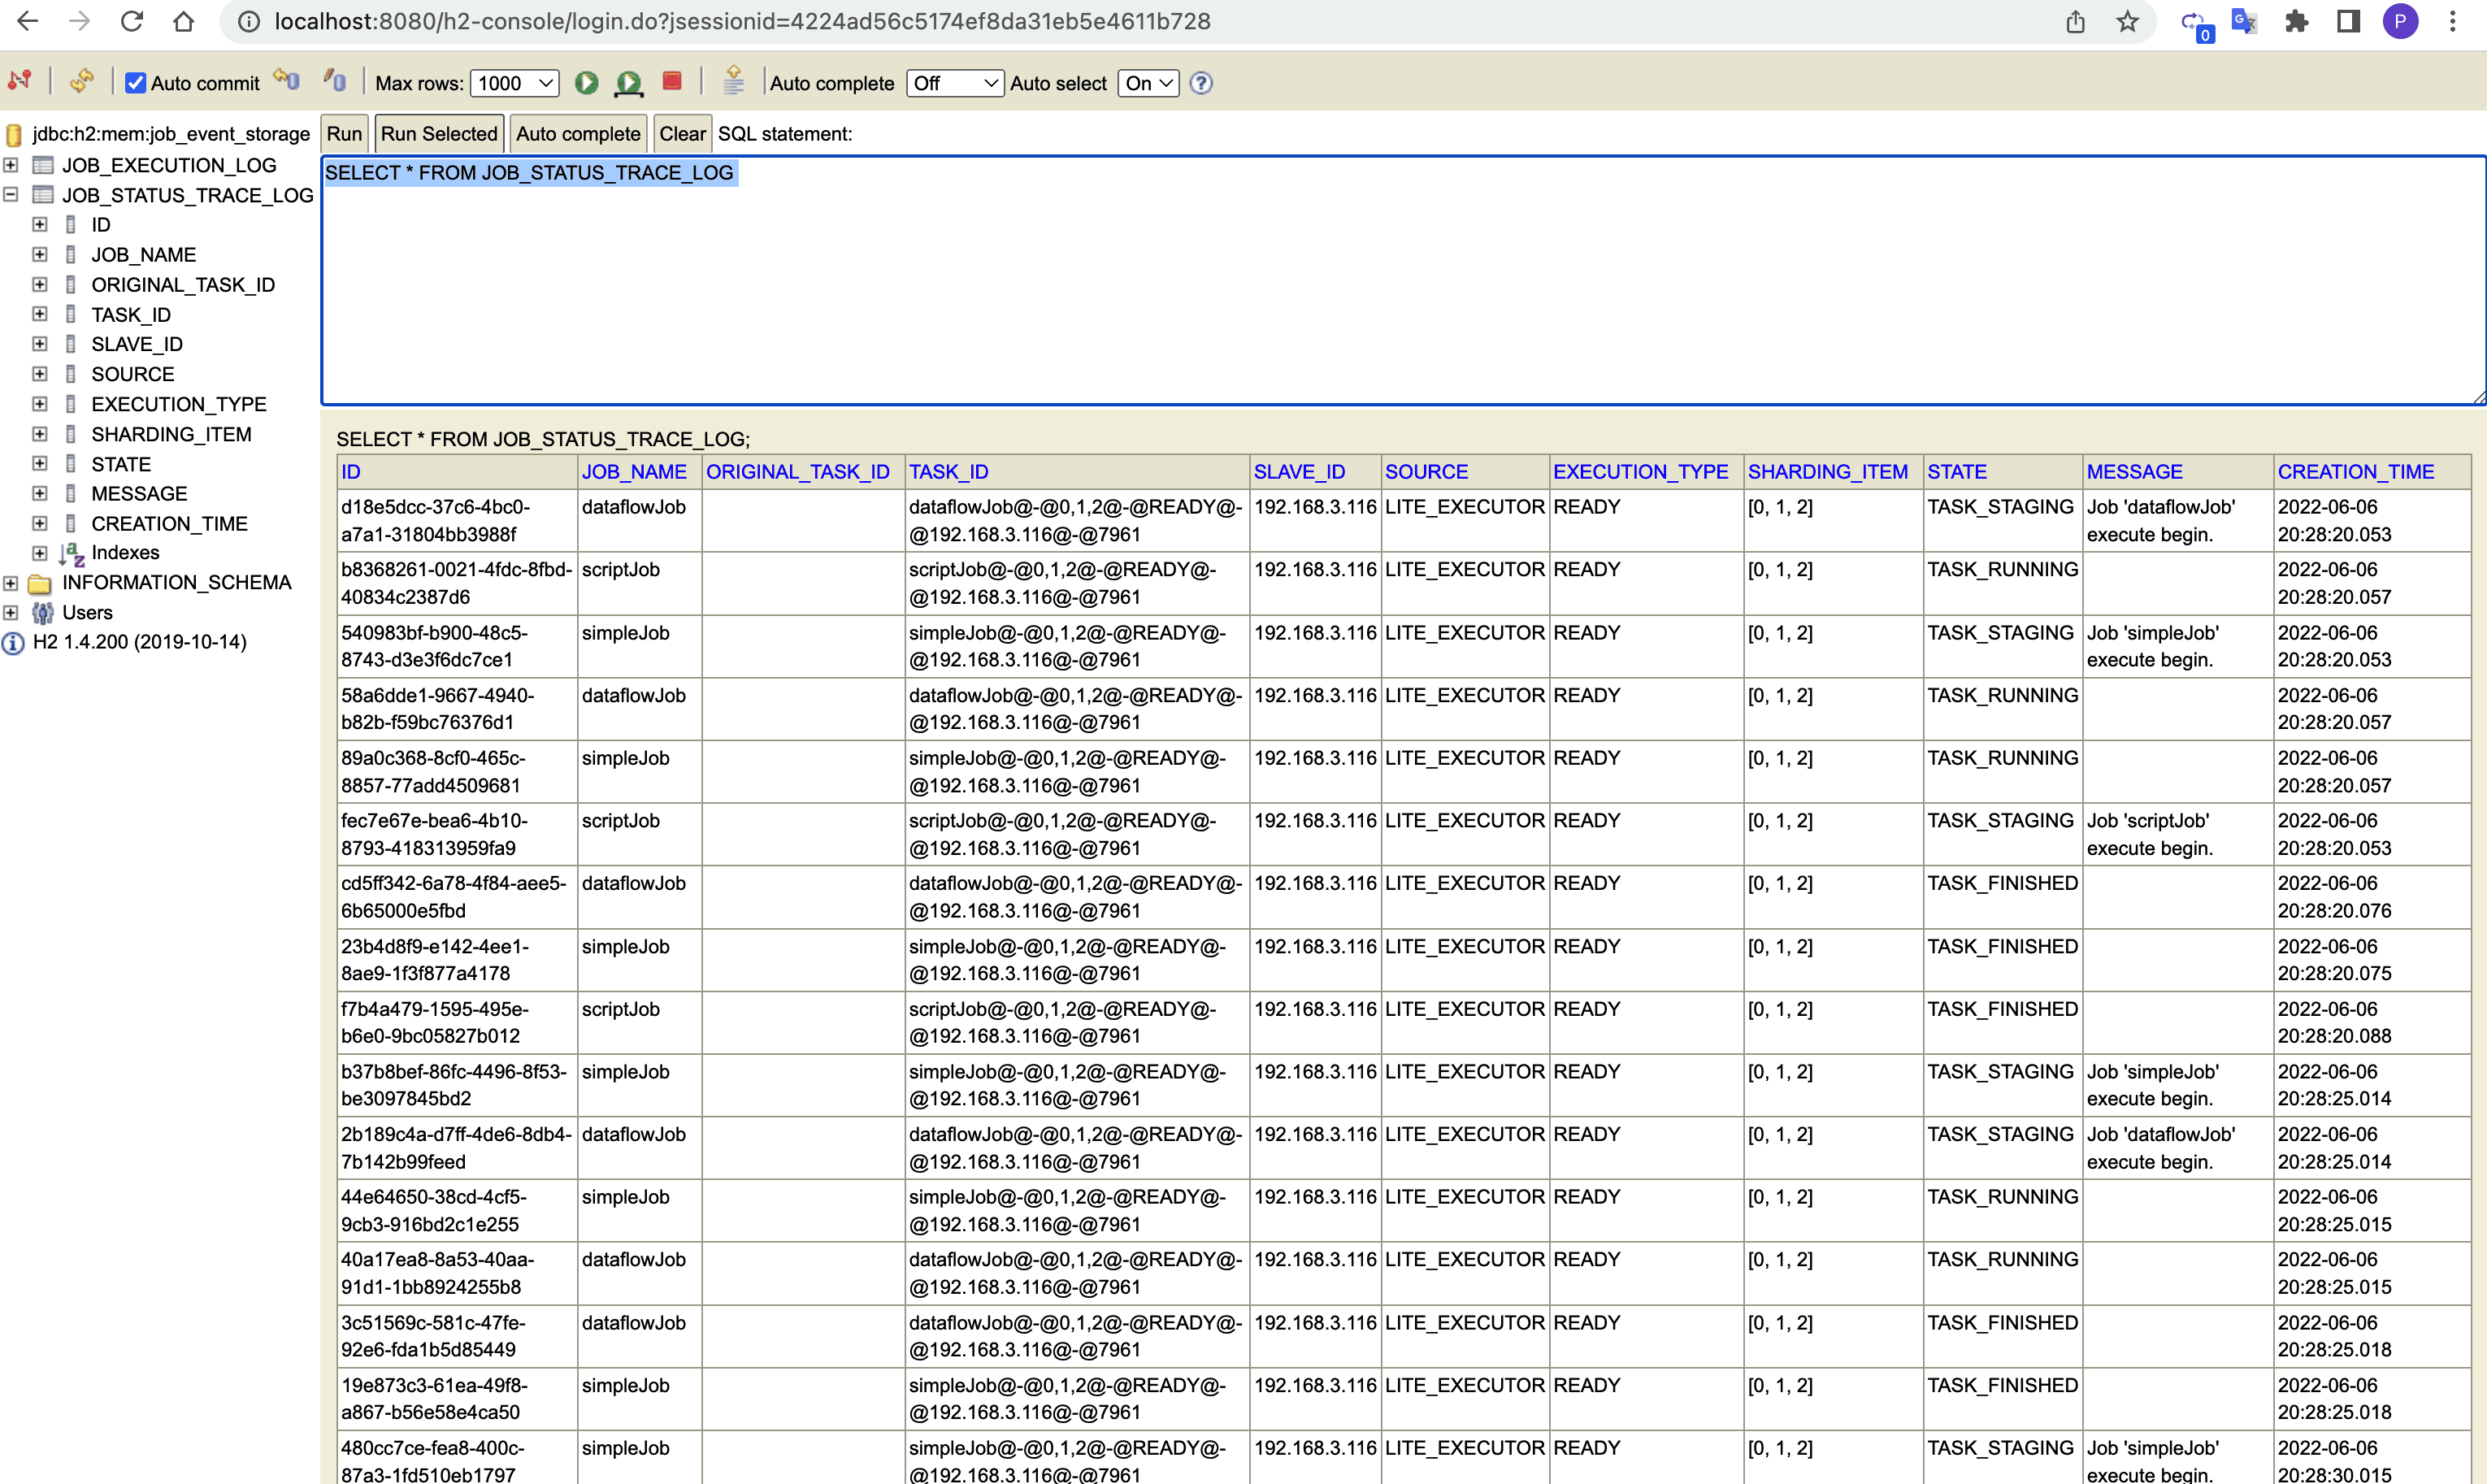
Task: Click the Rollback icon
Action: pyautogui.click(x=287, y=81)
